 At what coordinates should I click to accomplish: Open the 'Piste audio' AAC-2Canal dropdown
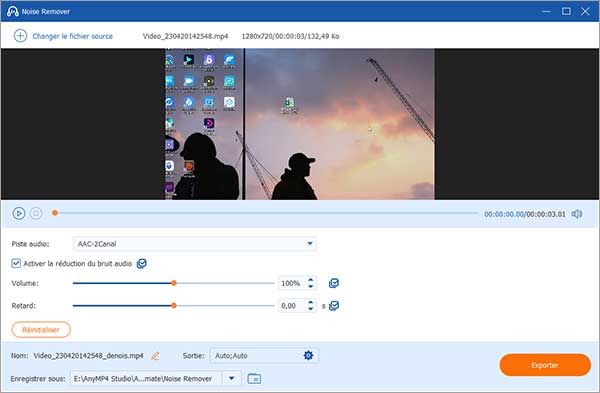194,244
